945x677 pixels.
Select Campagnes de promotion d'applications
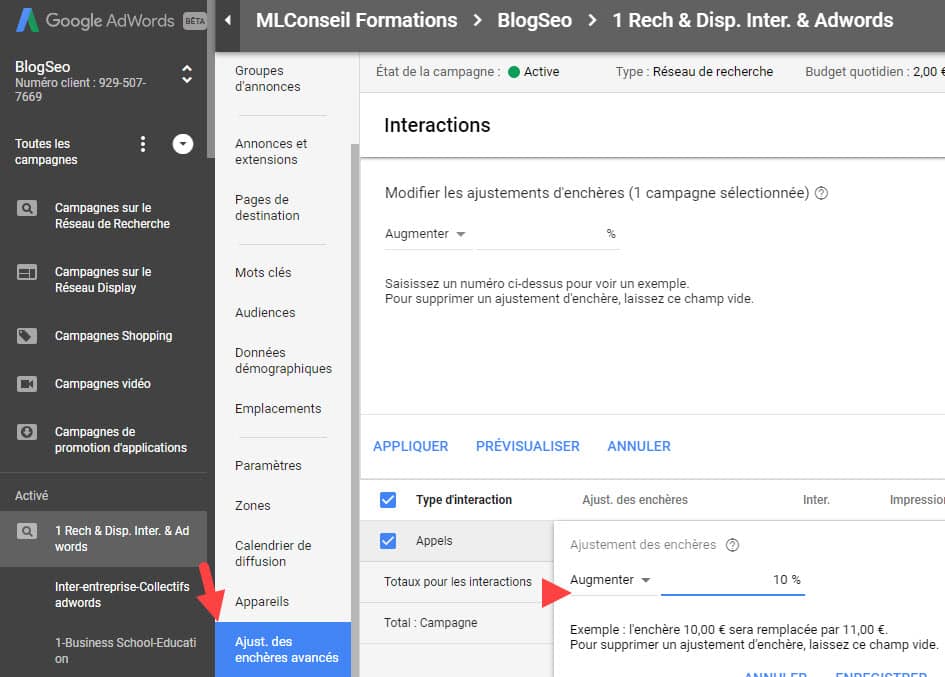121,440
